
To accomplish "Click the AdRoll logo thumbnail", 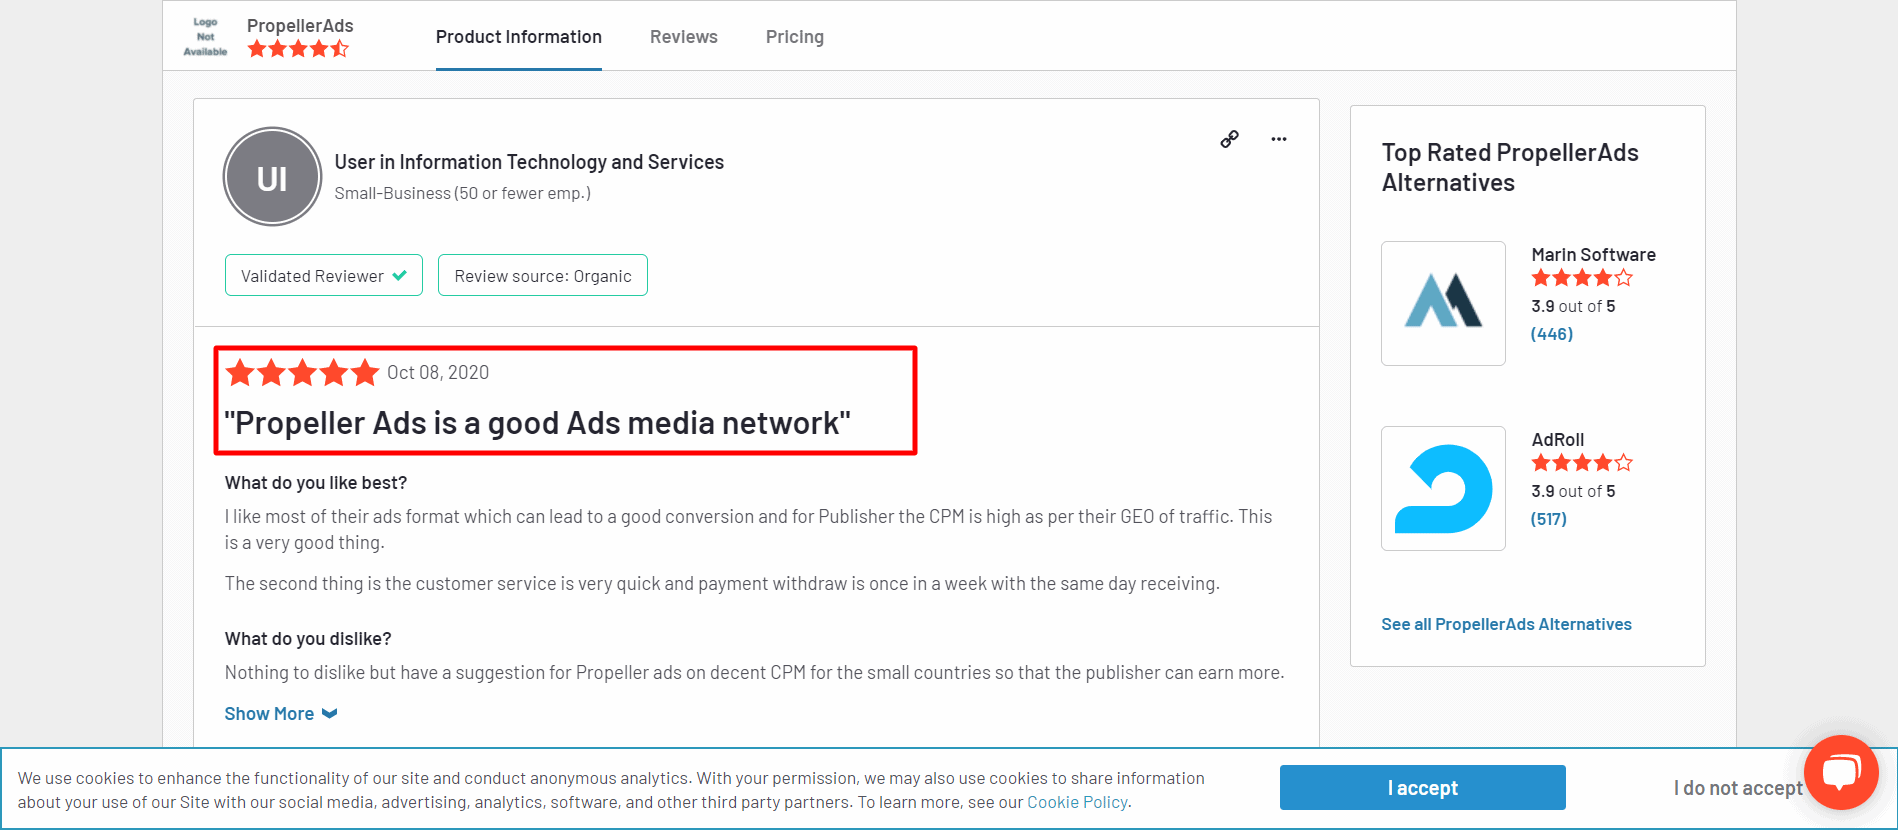I will tap(1443, 488).
